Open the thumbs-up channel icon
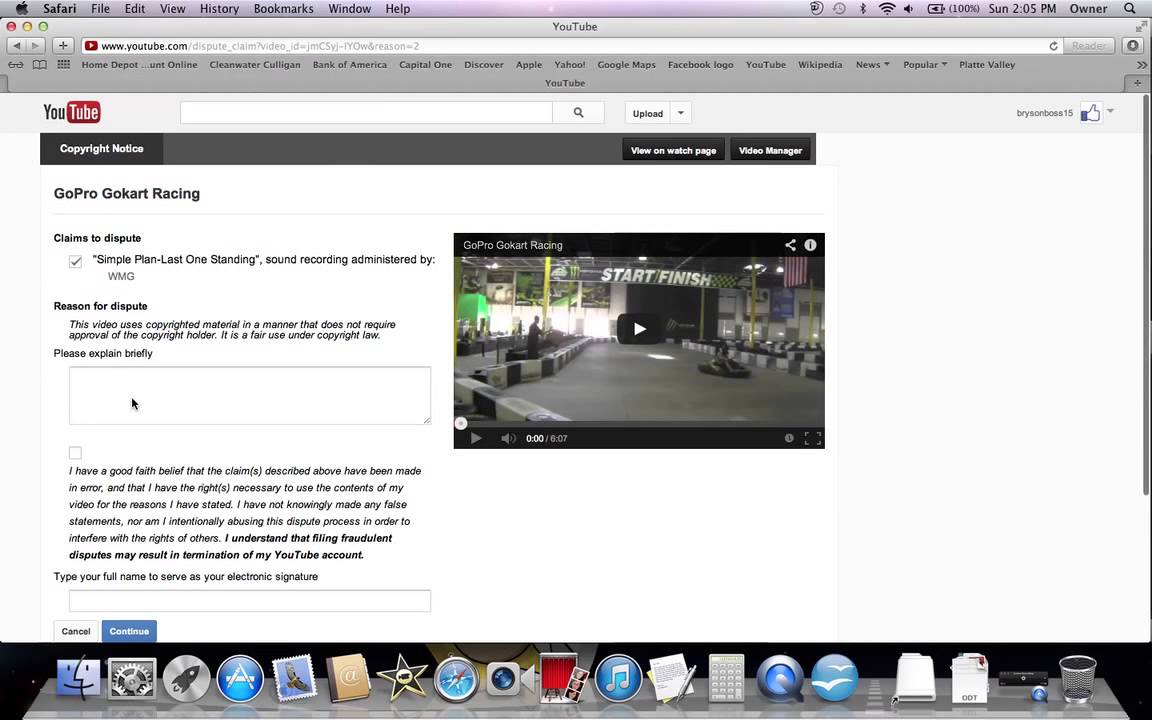This screenshot has width=1152, height=720. tap(1090, 113)
